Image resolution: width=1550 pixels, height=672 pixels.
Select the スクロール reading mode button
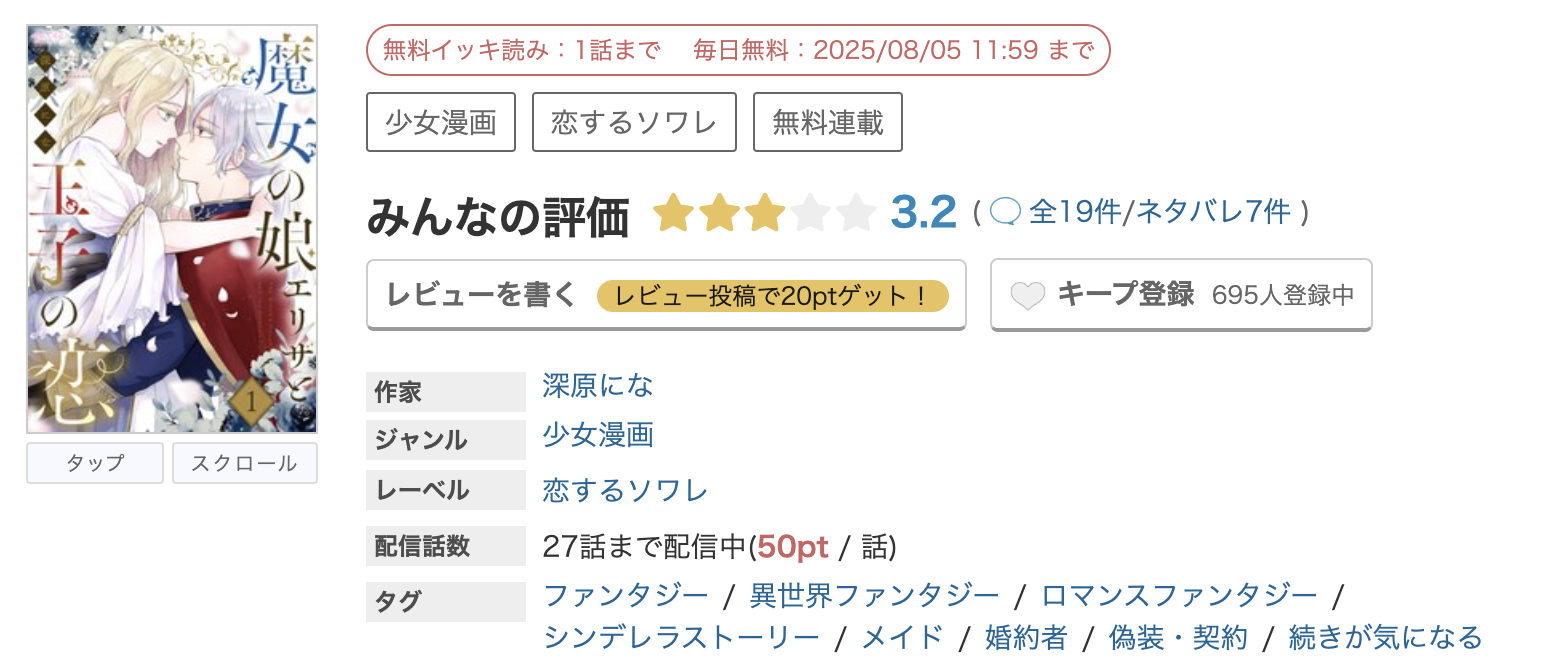[245, 463]
